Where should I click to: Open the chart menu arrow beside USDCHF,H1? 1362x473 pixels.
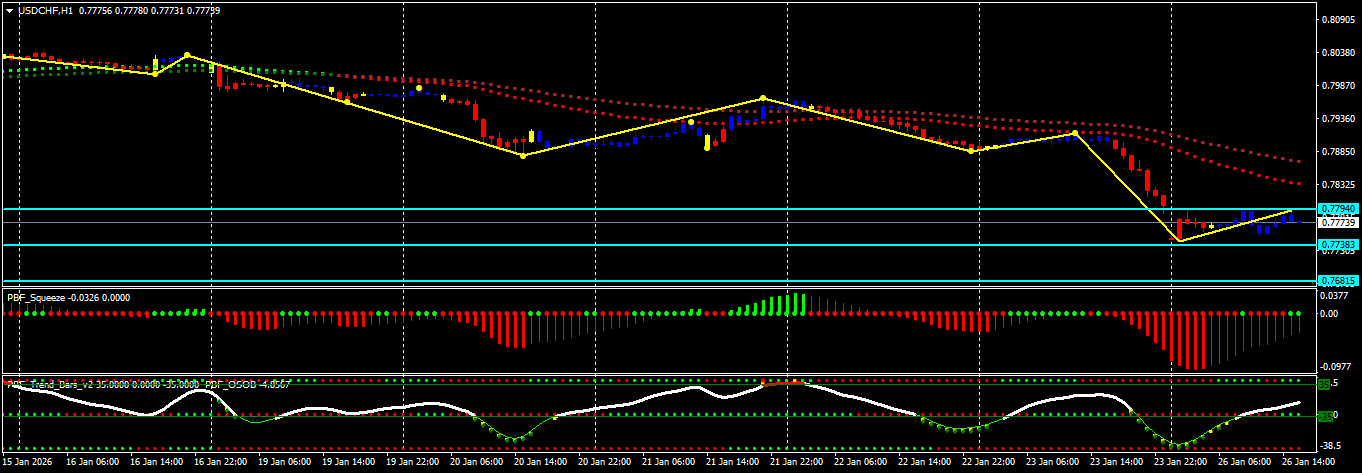[9, 10]
